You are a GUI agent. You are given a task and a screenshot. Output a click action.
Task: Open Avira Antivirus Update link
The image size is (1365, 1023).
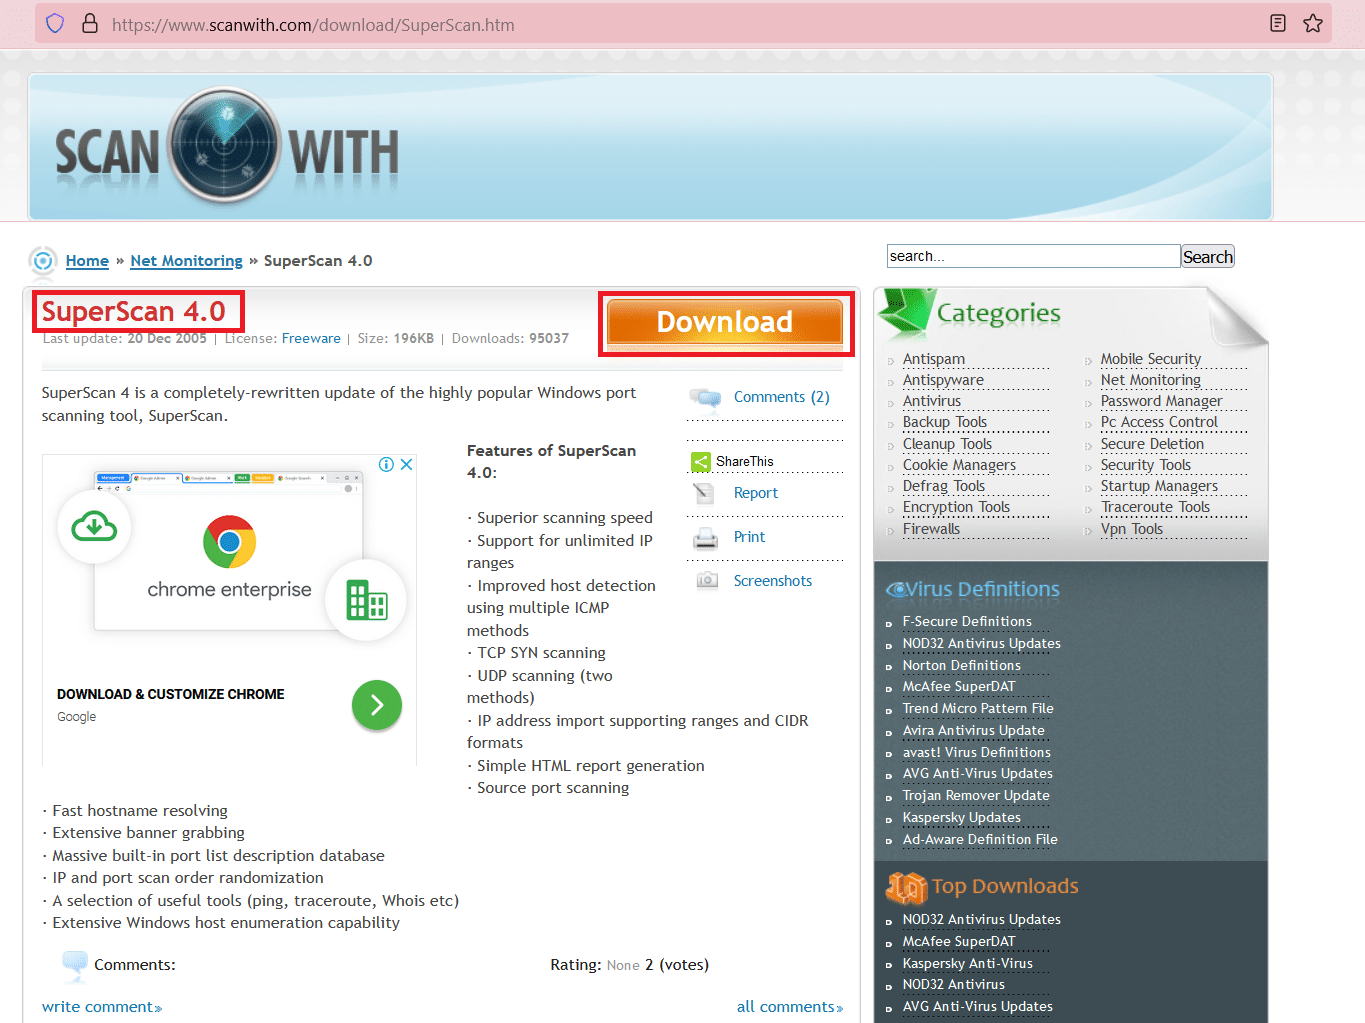click(973, 731)
